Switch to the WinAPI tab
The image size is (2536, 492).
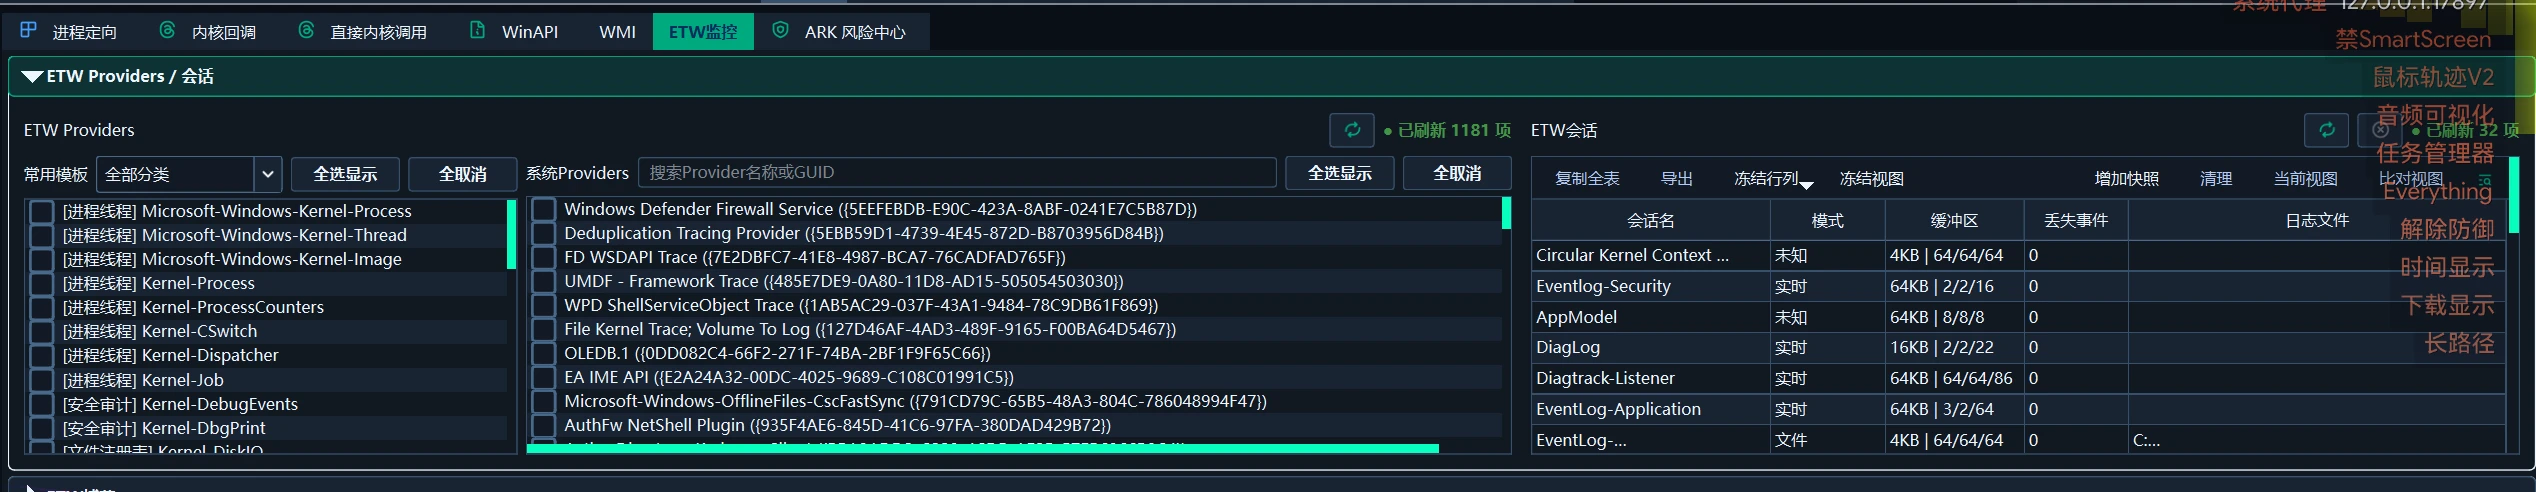[514, 32]
